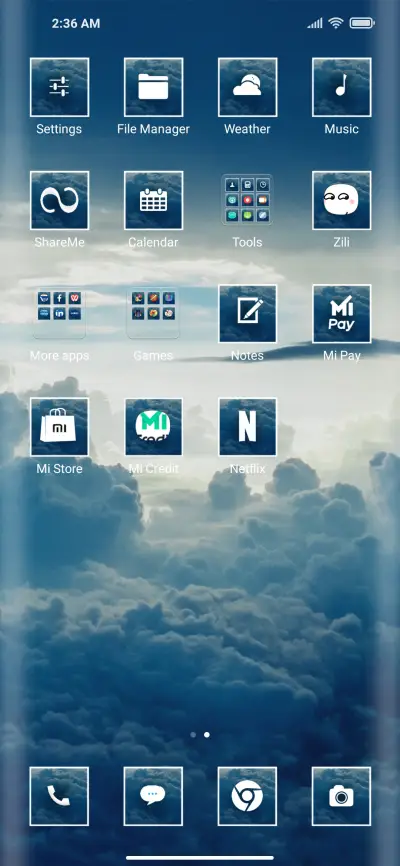Open the Phone dialer in dock
The width and height of the screenshot is (400, 866).
[59, 796]
